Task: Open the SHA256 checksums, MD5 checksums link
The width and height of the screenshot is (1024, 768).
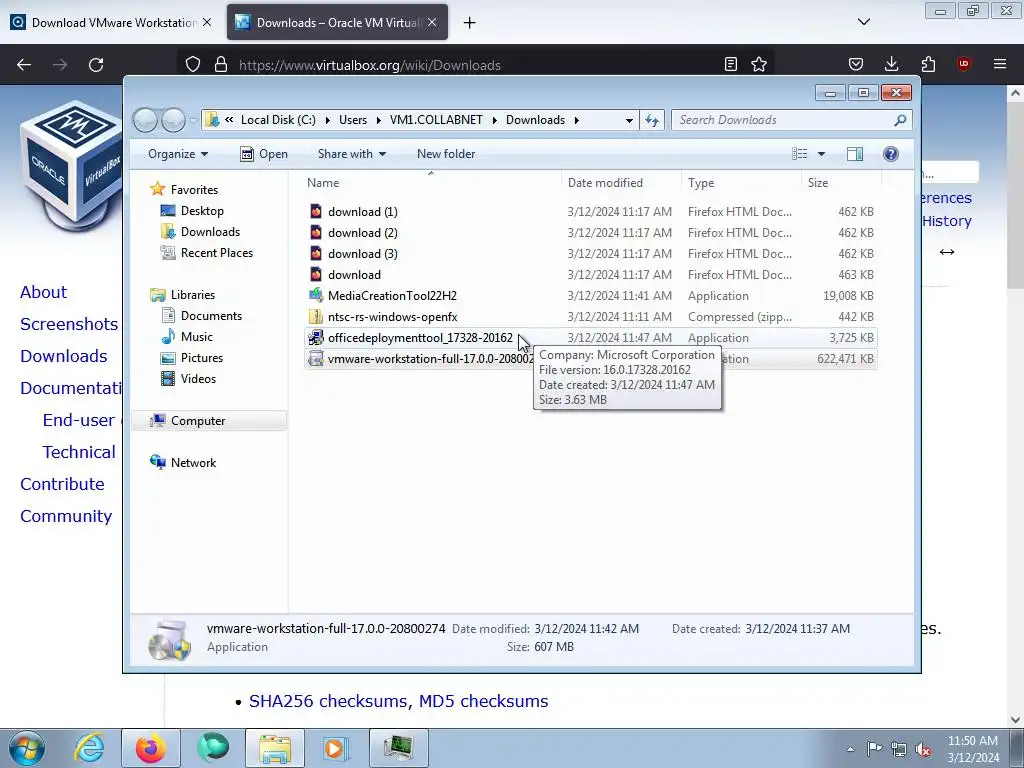Action: coord(398,701)
